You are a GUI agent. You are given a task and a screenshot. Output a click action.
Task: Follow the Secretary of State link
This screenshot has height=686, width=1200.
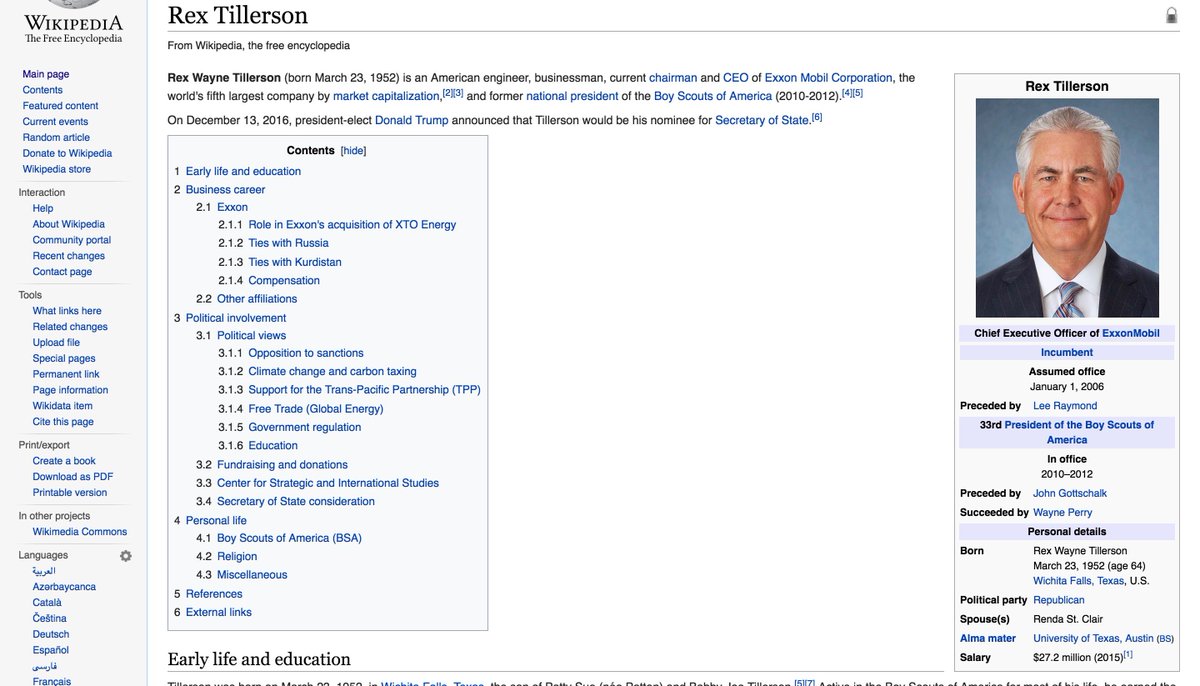[x=761, y=121]
